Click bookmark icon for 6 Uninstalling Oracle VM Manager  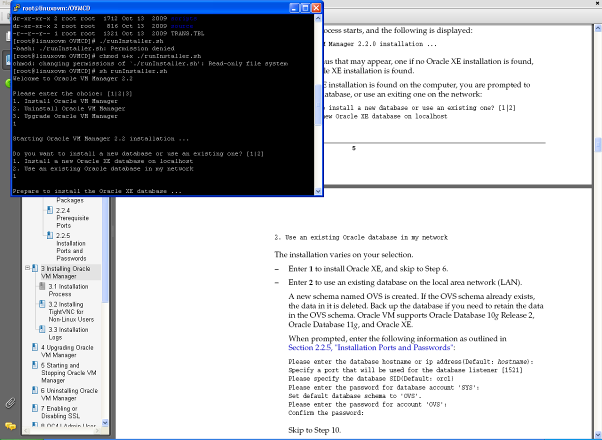tap(35, 390)
